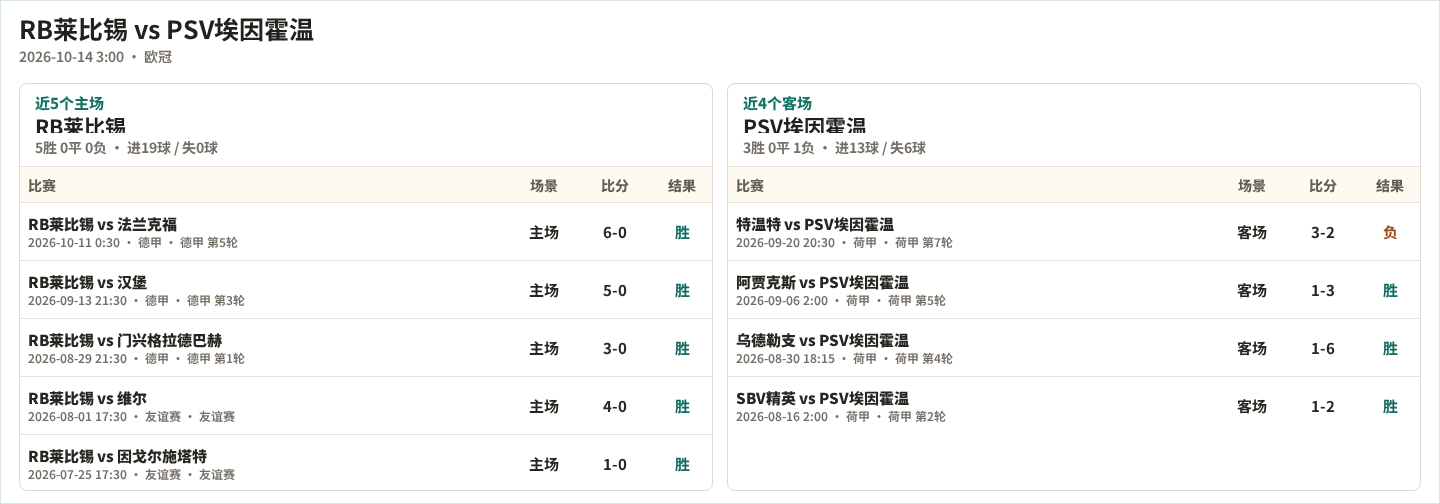The image size is (1440, 504).
Task: Click the 5-0 score cell
Action: click(615, 291)
